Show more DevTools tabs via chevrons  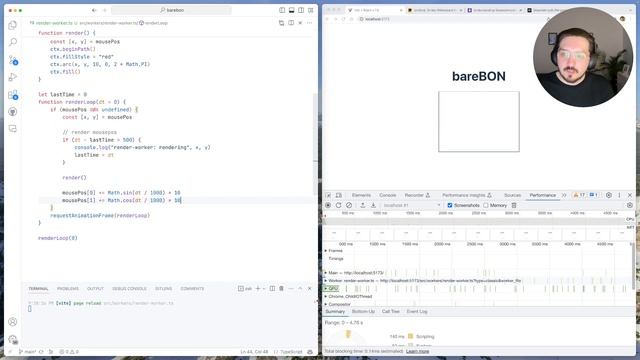[564, 195]
